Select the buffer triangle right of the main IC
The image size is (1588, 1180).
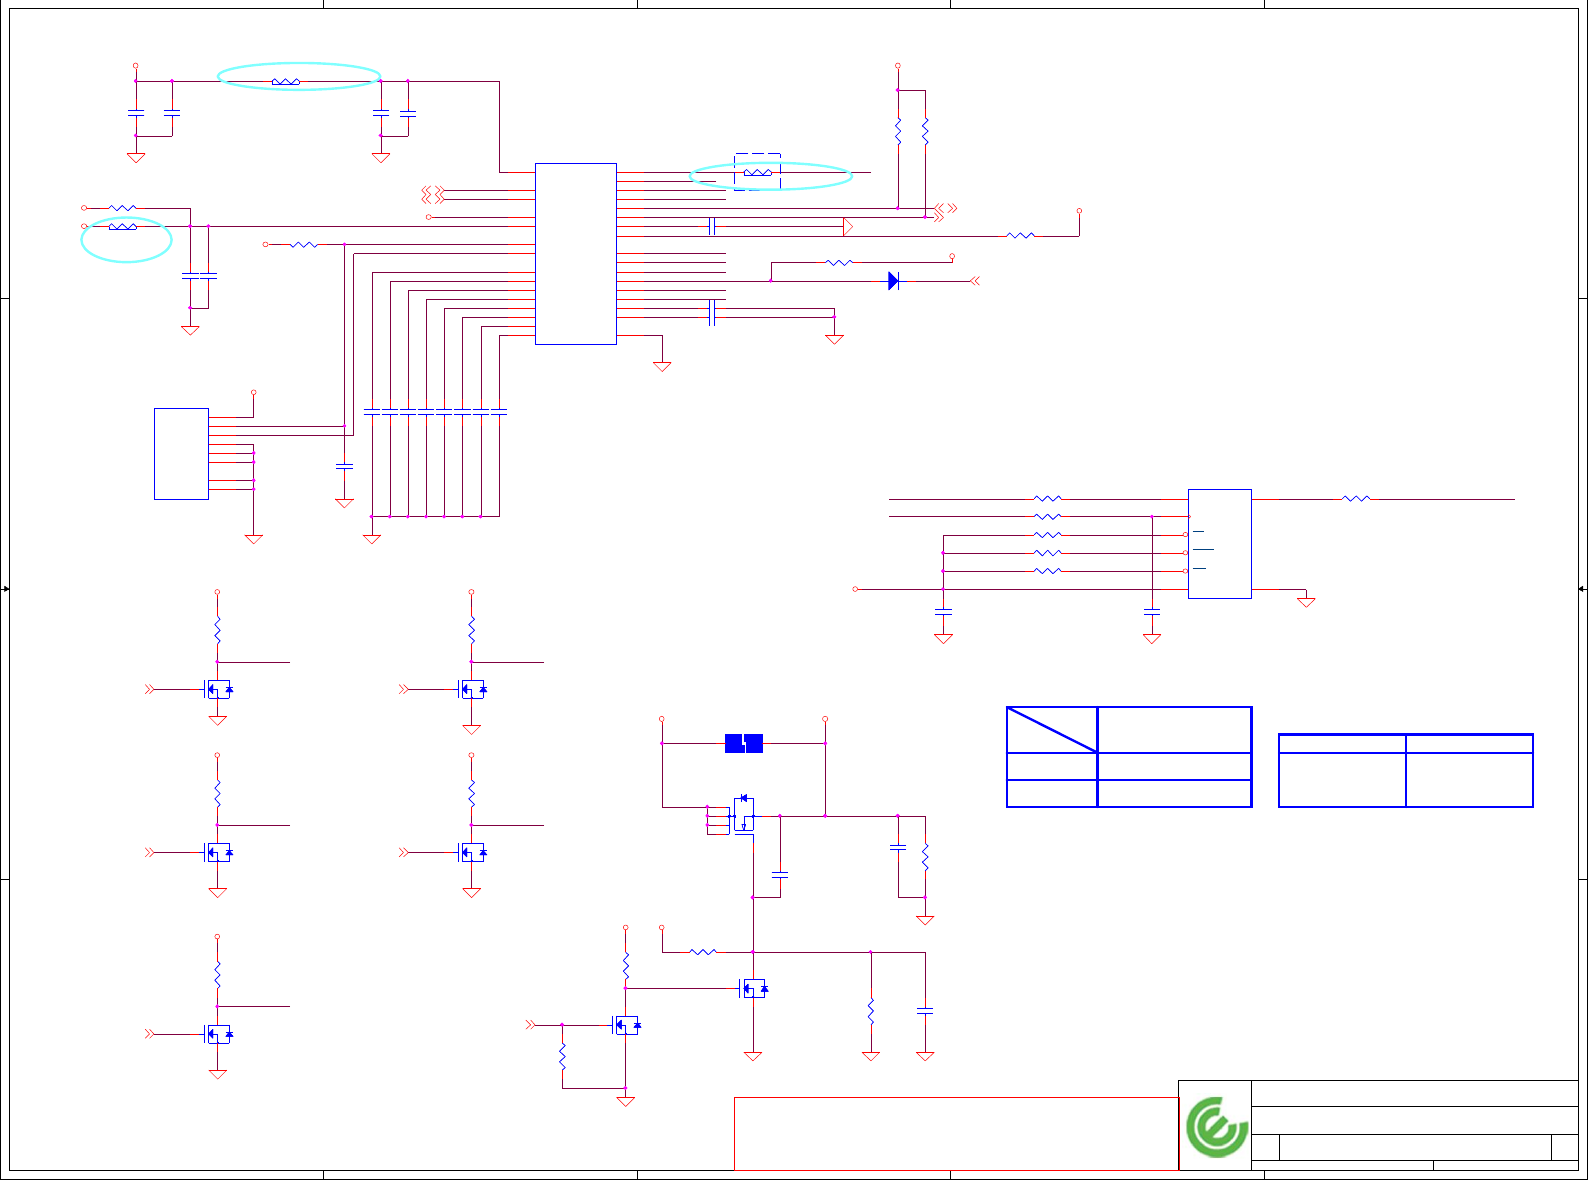tap(848, 227)
